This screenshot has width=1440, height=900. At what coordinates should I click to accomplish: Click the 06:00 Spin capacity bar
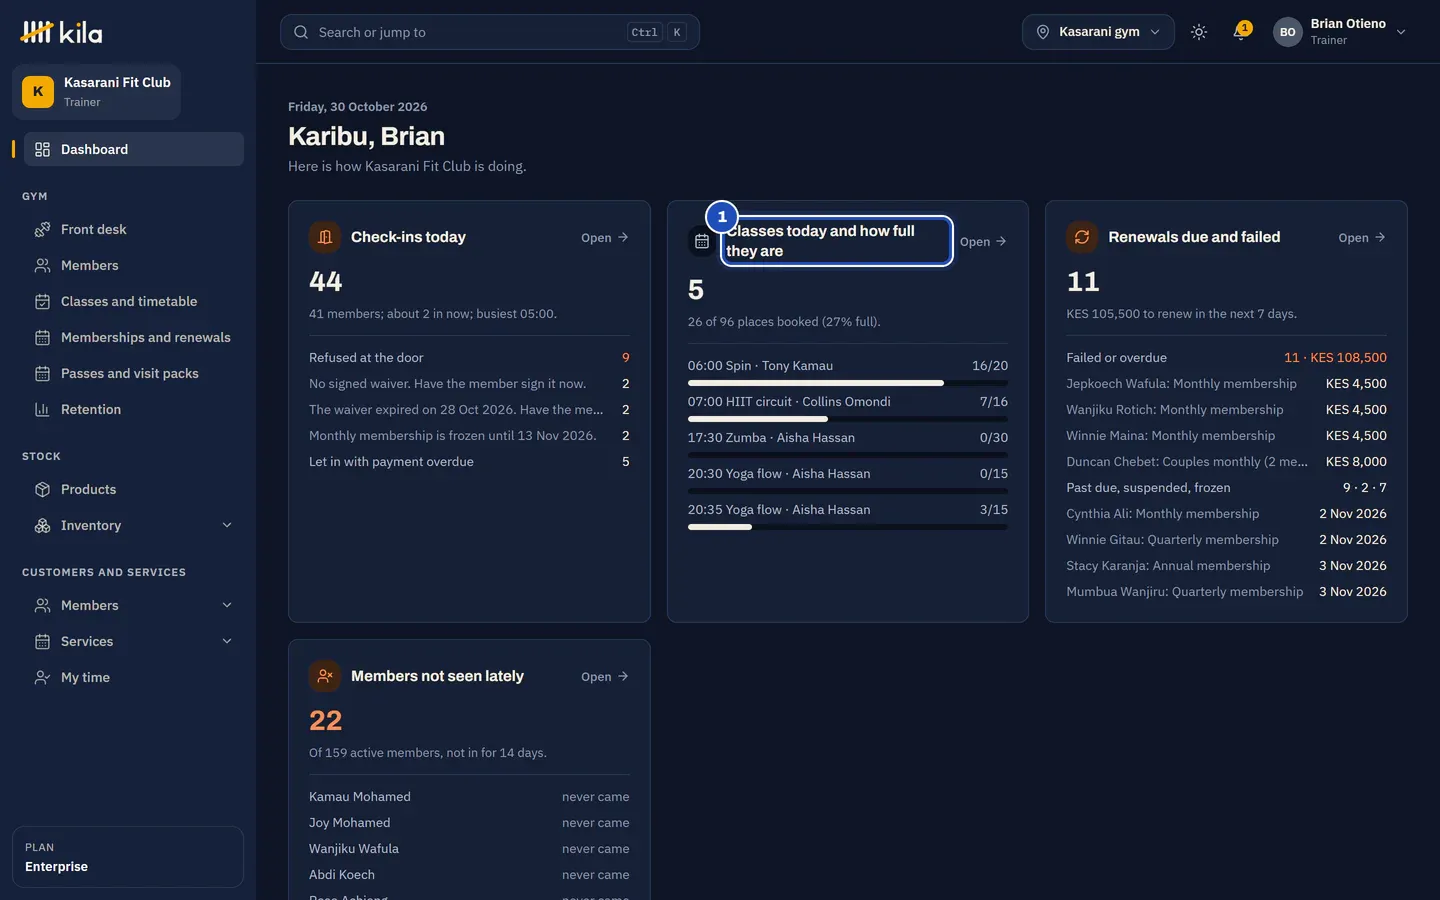coord(848,383)
